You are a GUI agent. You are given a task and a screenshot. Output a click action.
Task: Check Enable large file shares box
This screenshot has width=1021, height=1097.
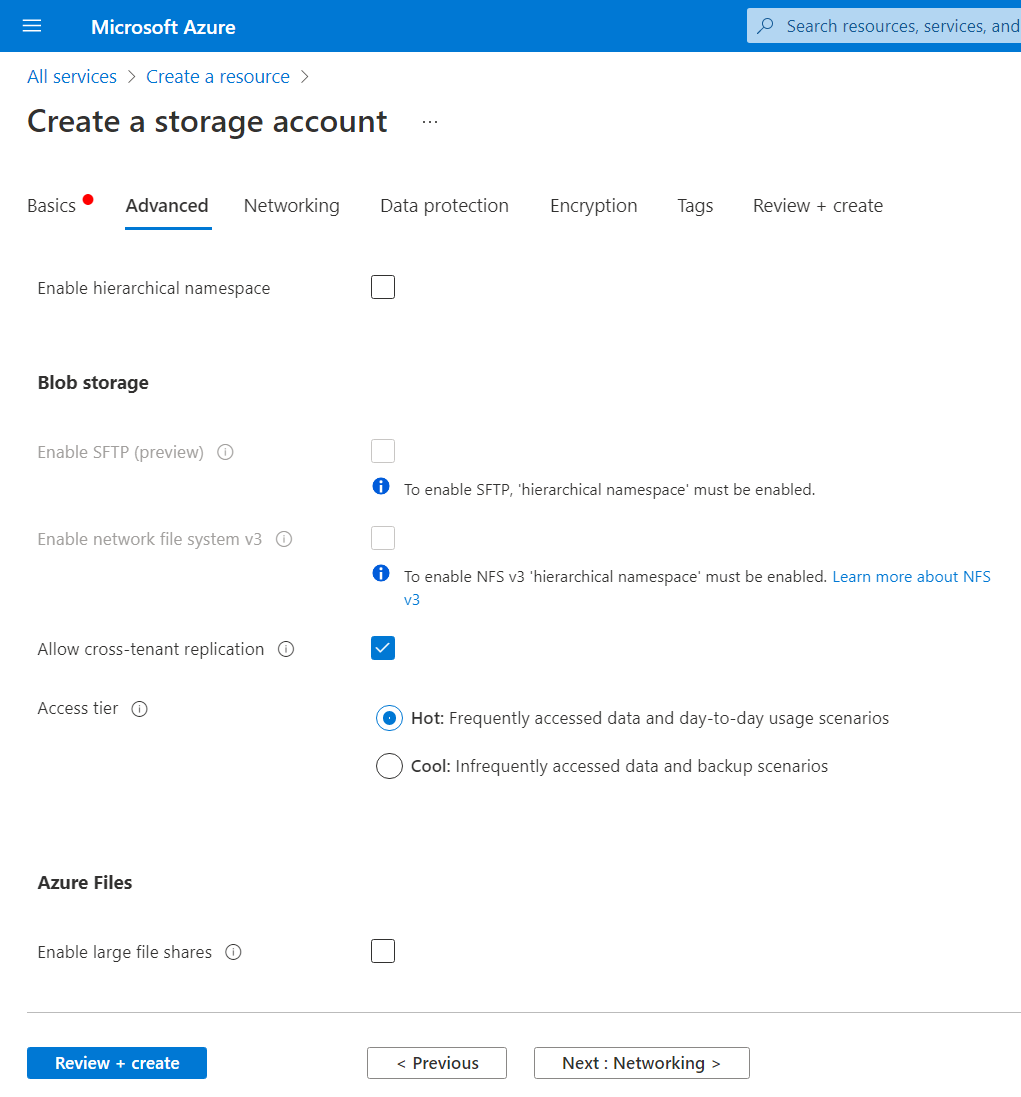(383, 951)
